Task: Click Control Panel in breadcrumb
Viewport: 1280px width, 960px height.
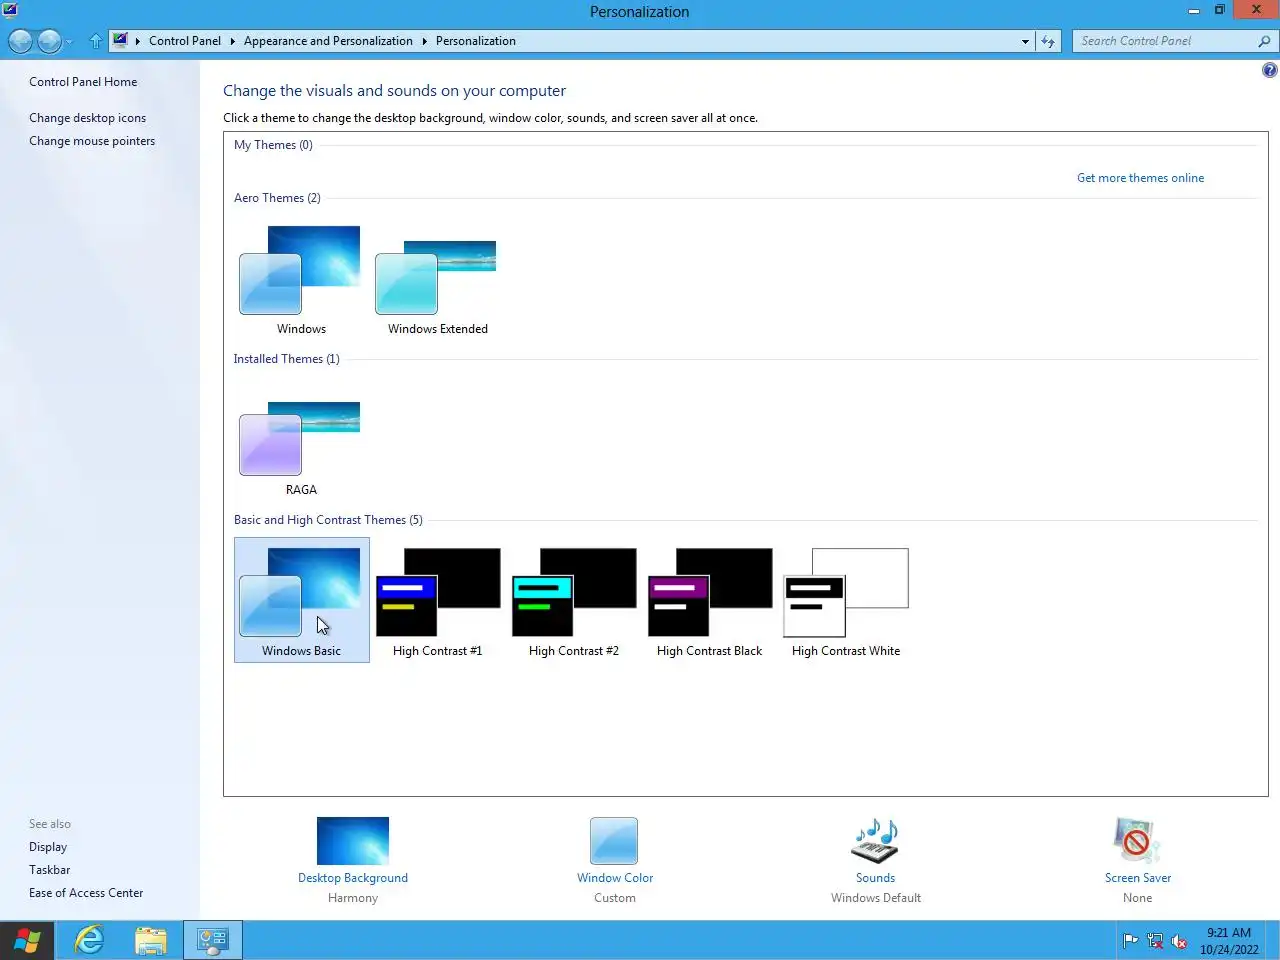Action: 185,41
